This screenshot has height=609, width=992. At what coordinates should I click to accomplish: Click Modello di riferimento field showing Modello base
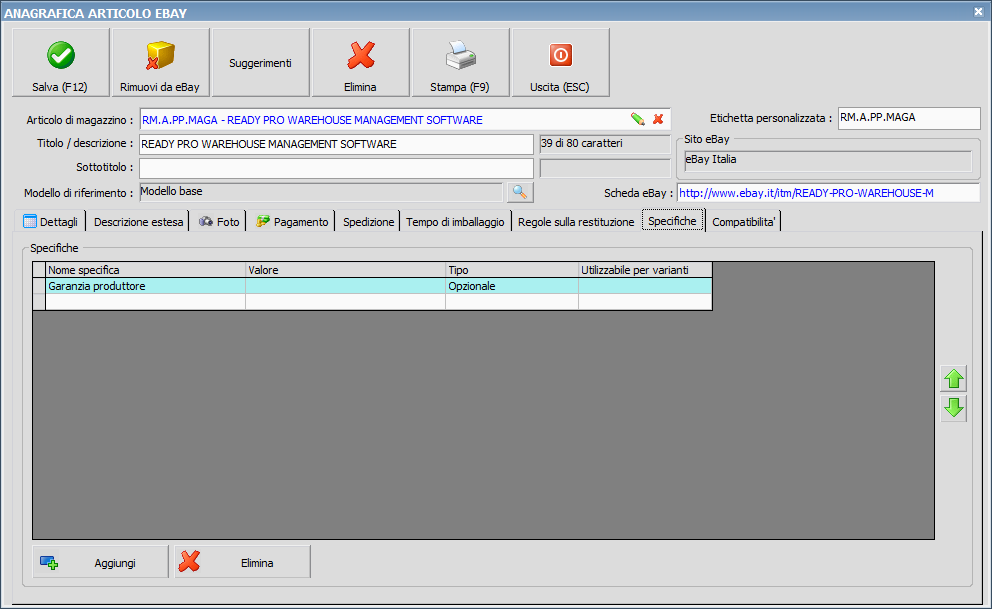(321, 192)
